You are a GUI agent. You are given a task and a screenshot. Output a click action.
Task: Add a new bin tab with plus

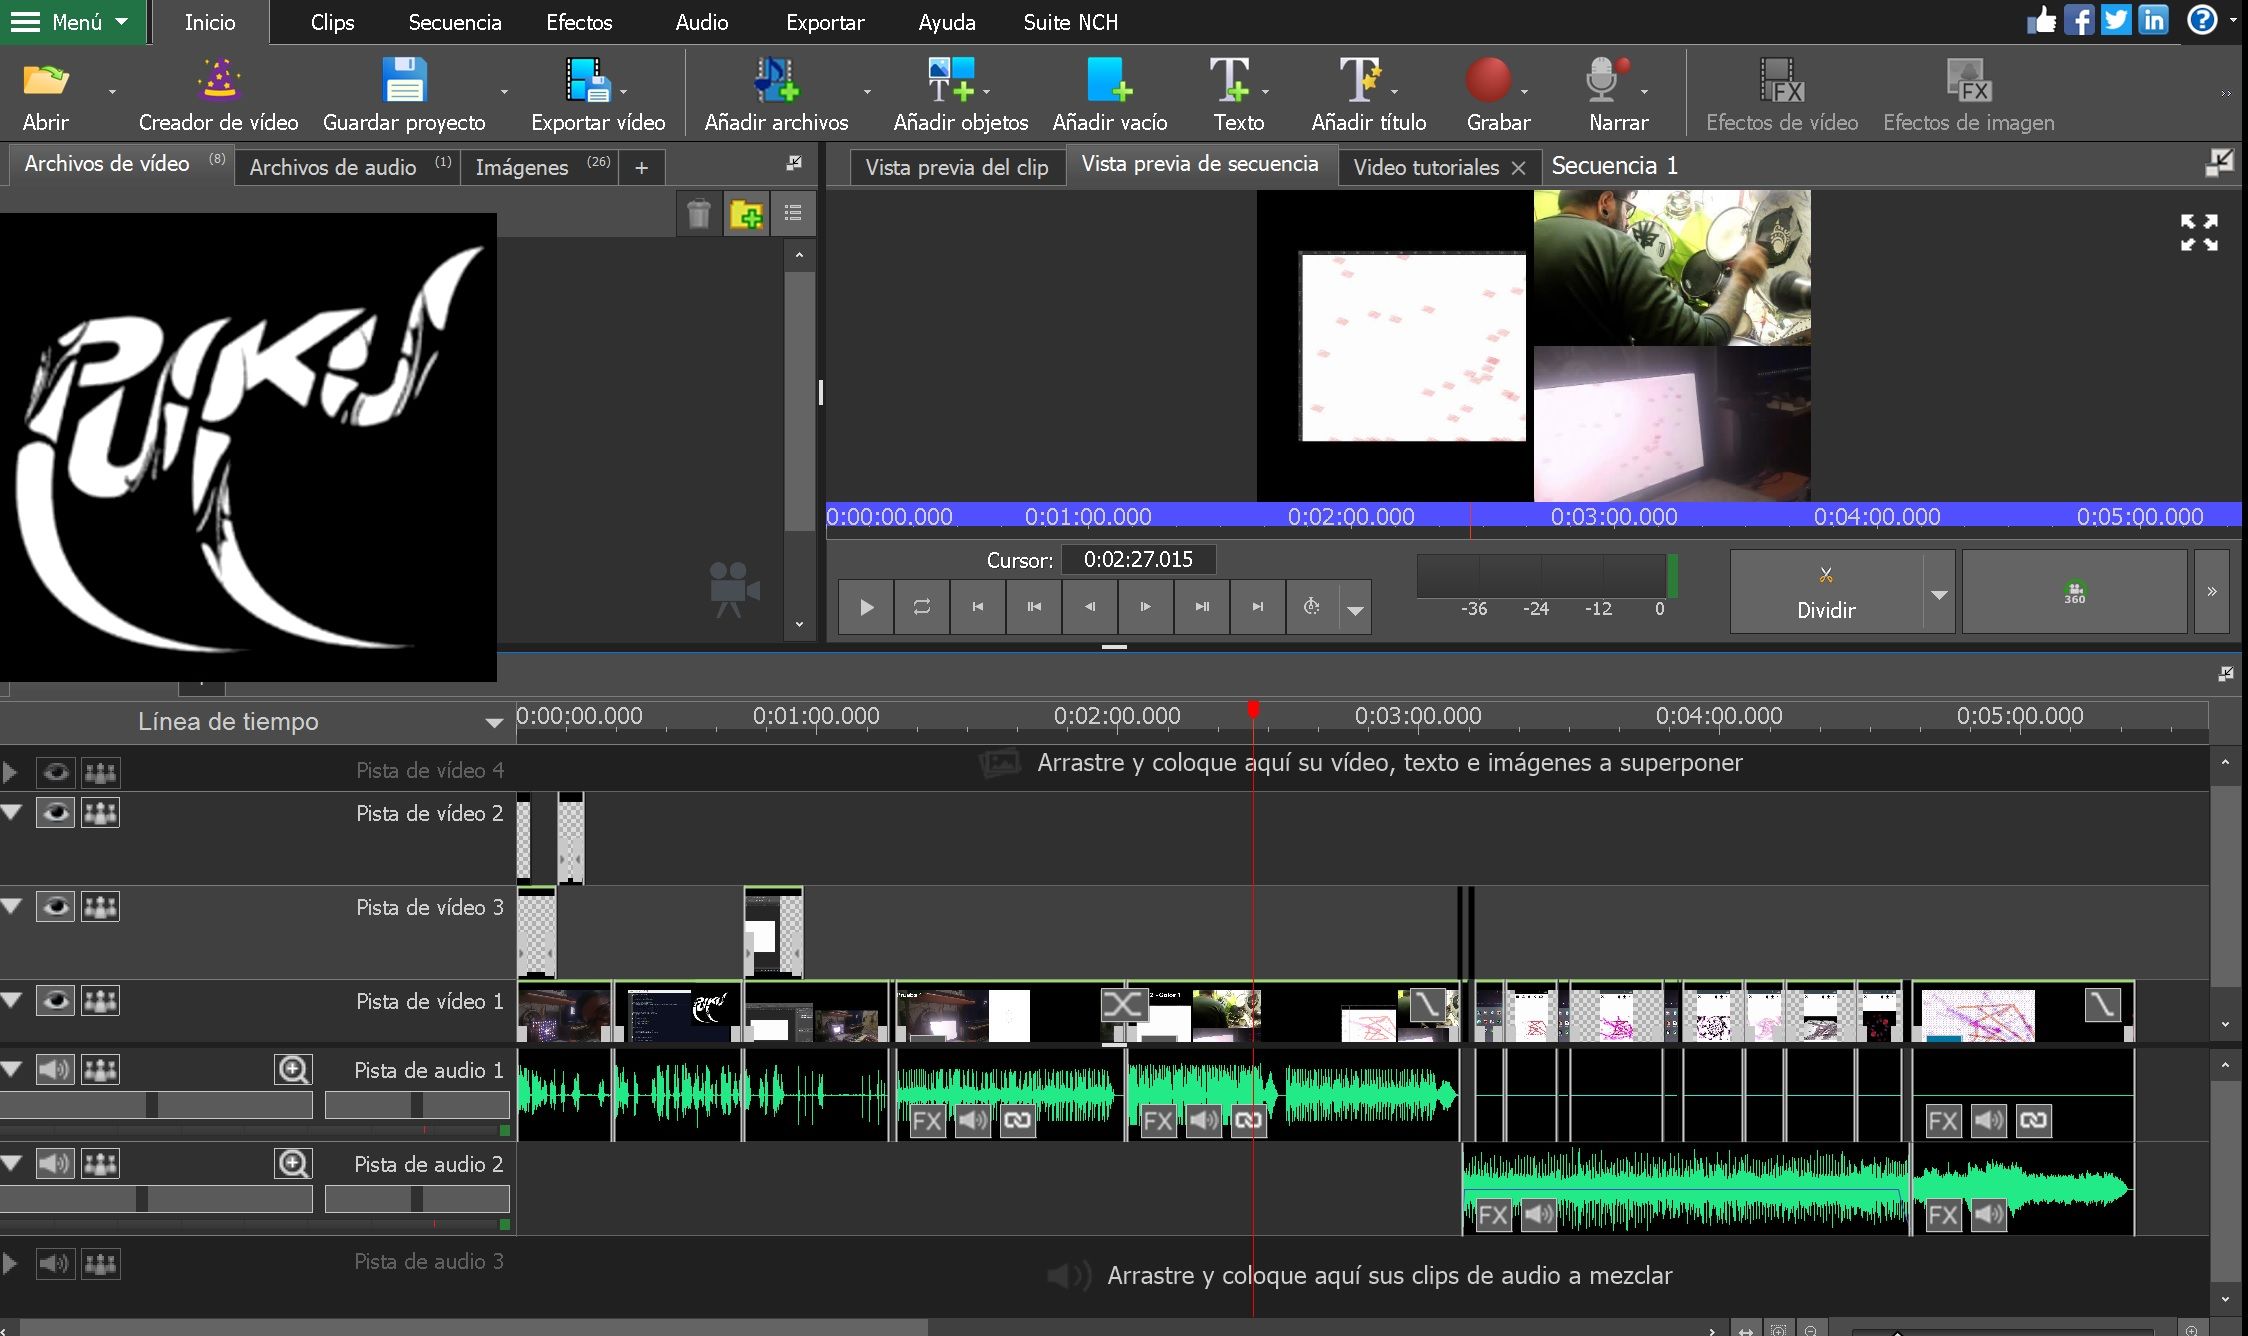coord(641,168)
